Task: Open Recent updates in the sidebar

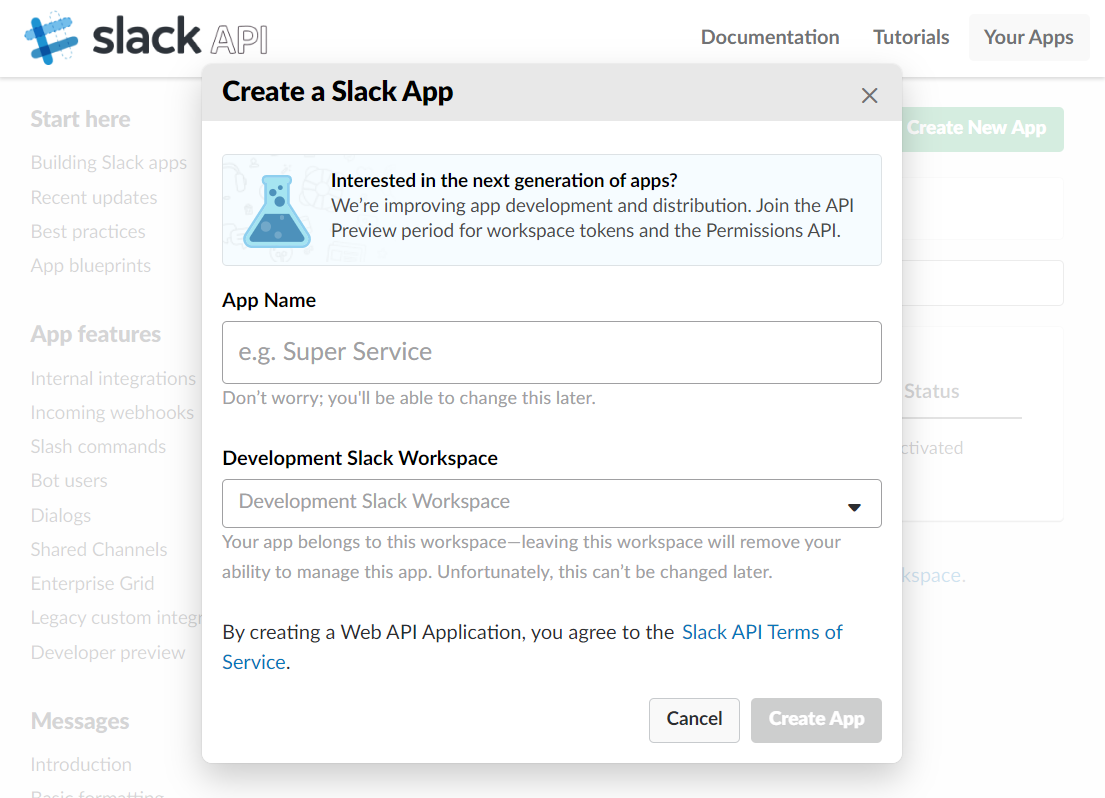Action: coord(94,197)
